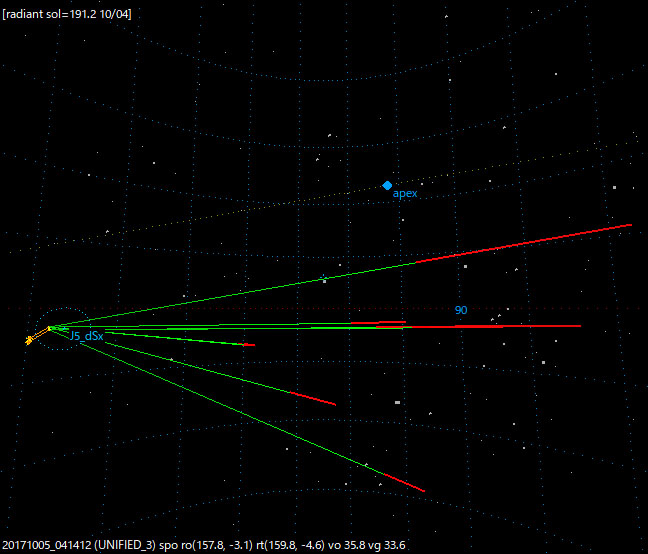Click the blue apex diamond marker

point(387,185)
